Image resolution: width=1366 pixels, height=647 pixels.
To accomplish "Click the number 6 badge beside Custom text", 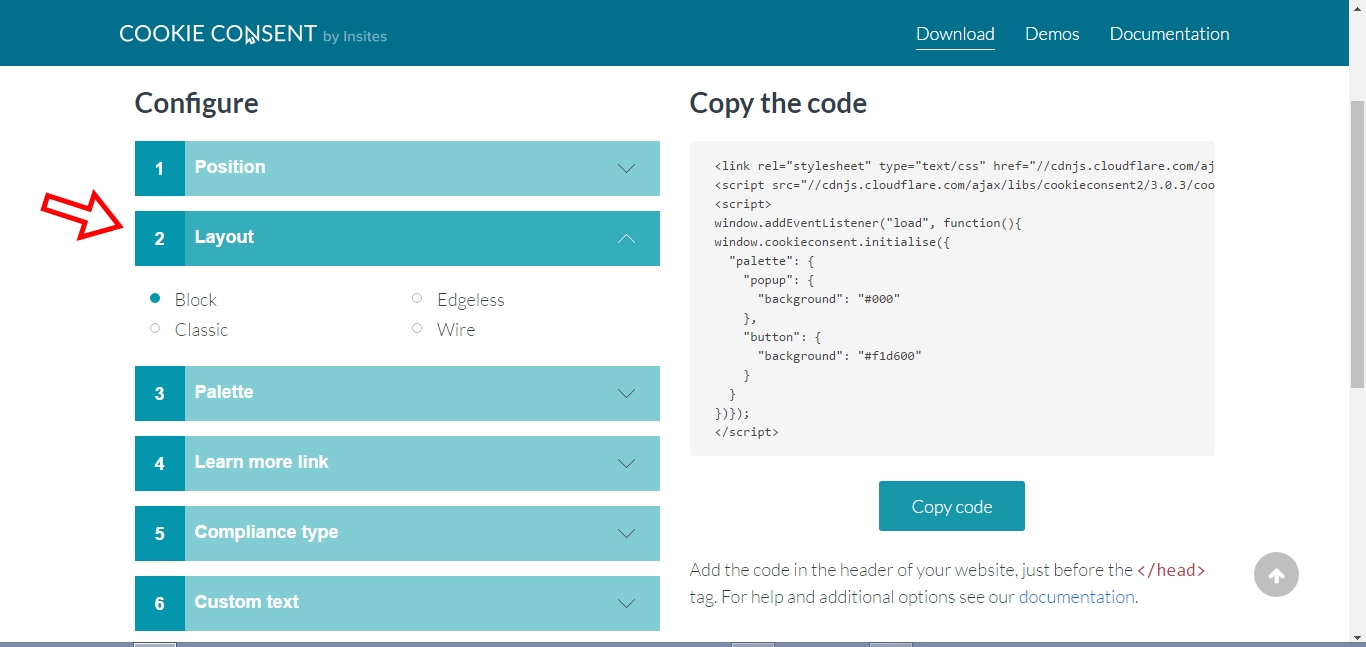I will (160, 604).
